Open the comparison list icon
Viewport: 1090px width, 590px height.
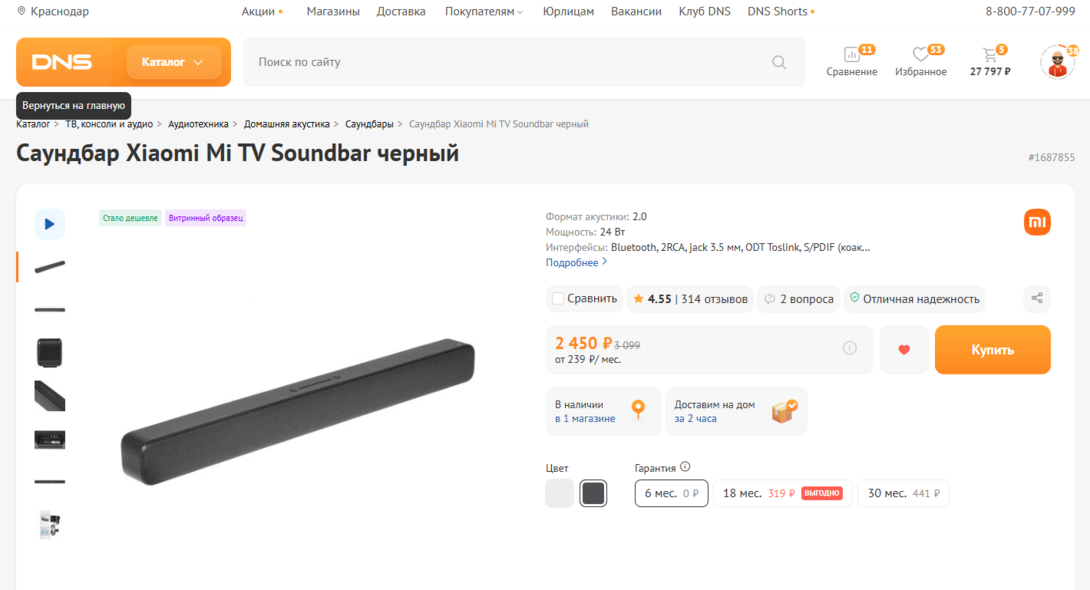pos(852,56)
